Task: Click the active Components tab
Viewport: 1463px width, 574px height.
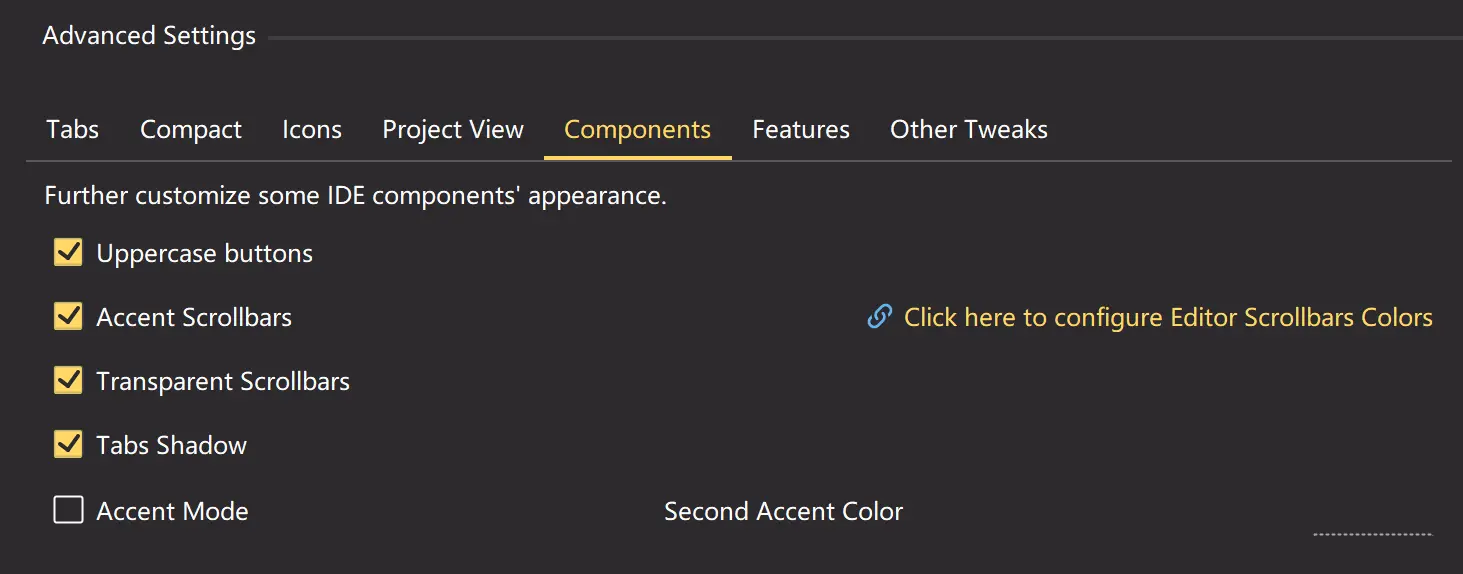Action: tap(638, 130)
